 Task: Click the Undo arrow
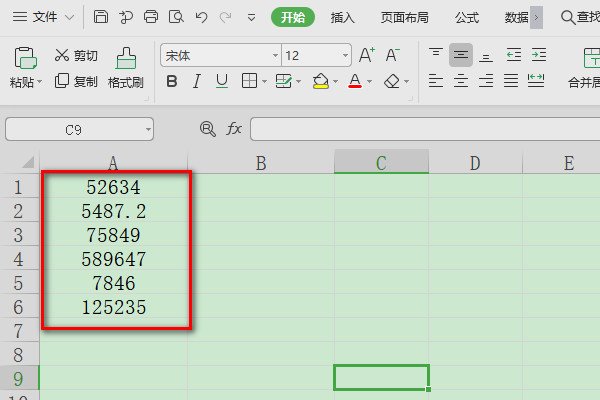[x=201, y=17]
